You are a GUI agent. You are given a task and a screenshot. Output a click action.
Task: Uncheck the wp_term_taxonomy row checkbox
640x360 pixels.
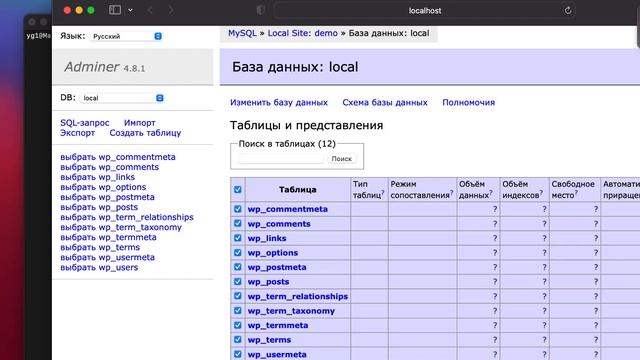coord(238,311)
